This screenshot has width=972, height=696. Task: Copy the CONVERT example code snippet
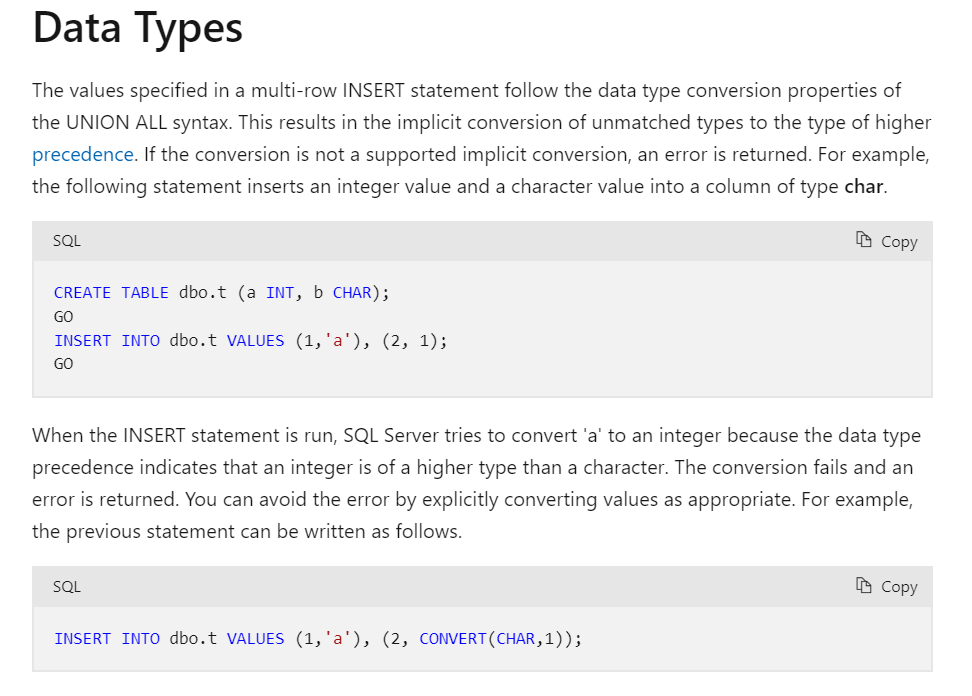886,587
